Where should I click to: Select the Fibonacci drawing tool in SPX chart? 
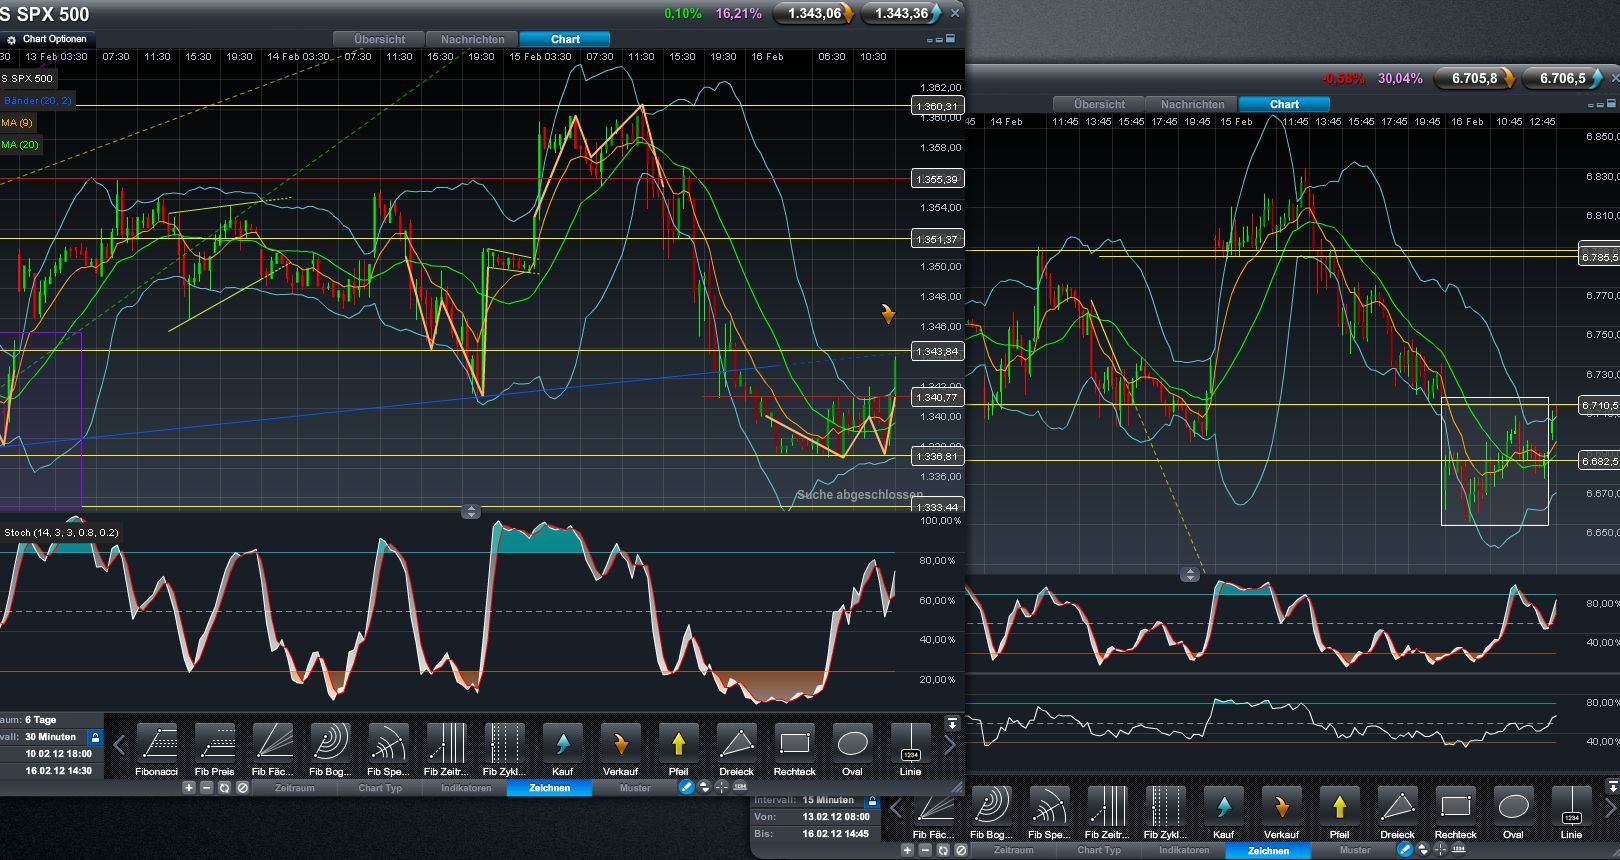coord(157,745)
